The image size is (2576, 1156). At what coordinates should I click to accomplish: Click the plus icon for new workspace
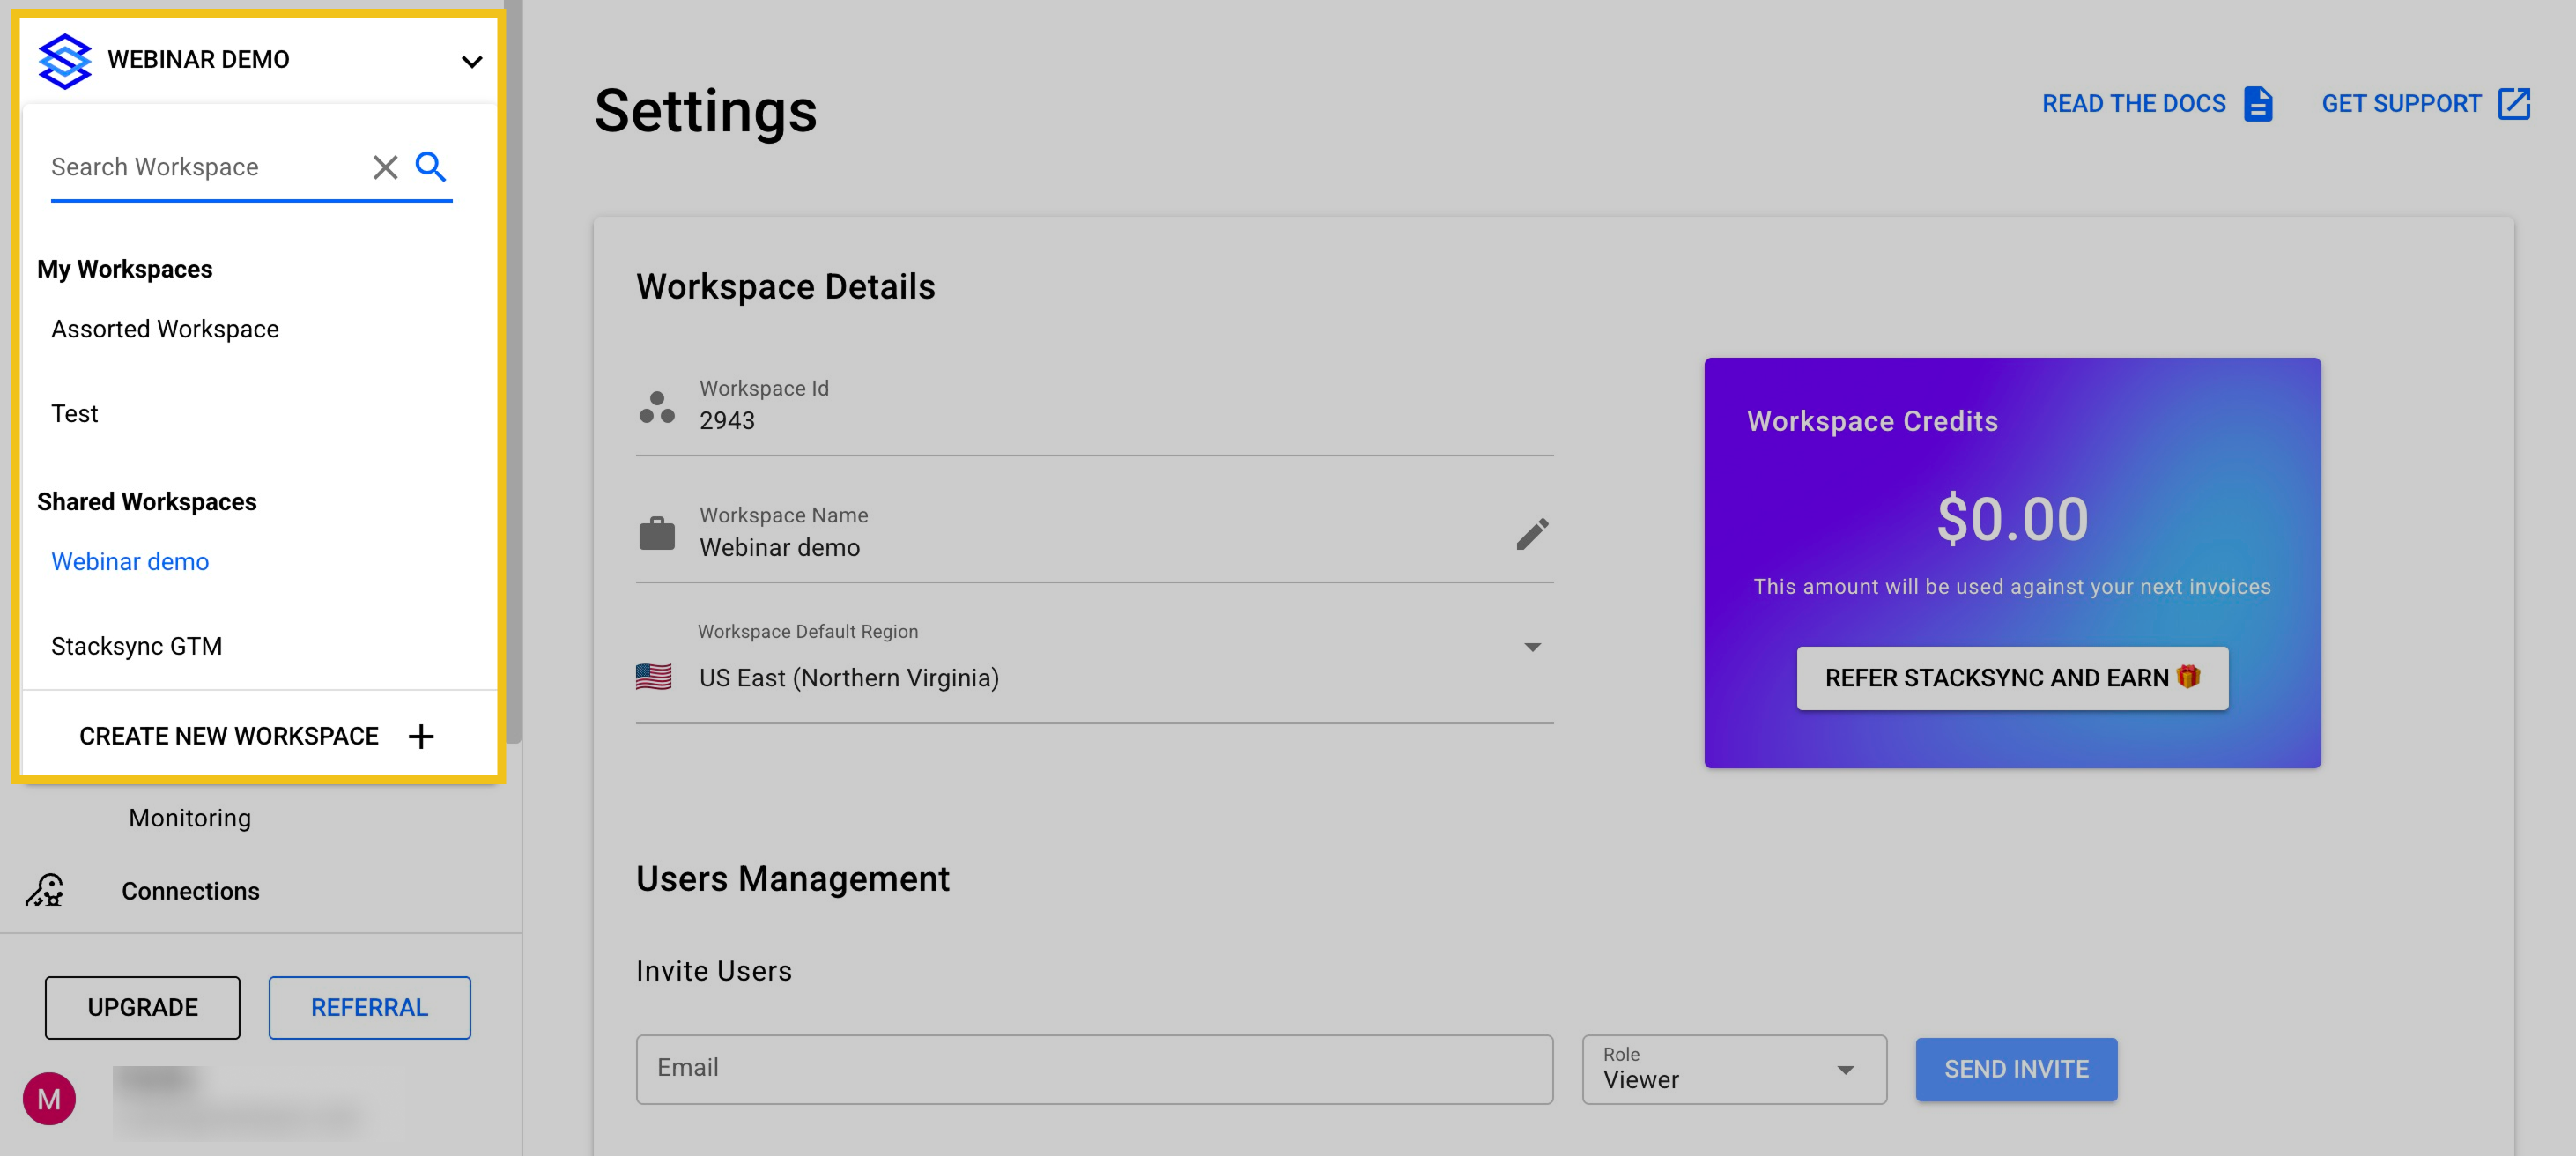(421, 736)
